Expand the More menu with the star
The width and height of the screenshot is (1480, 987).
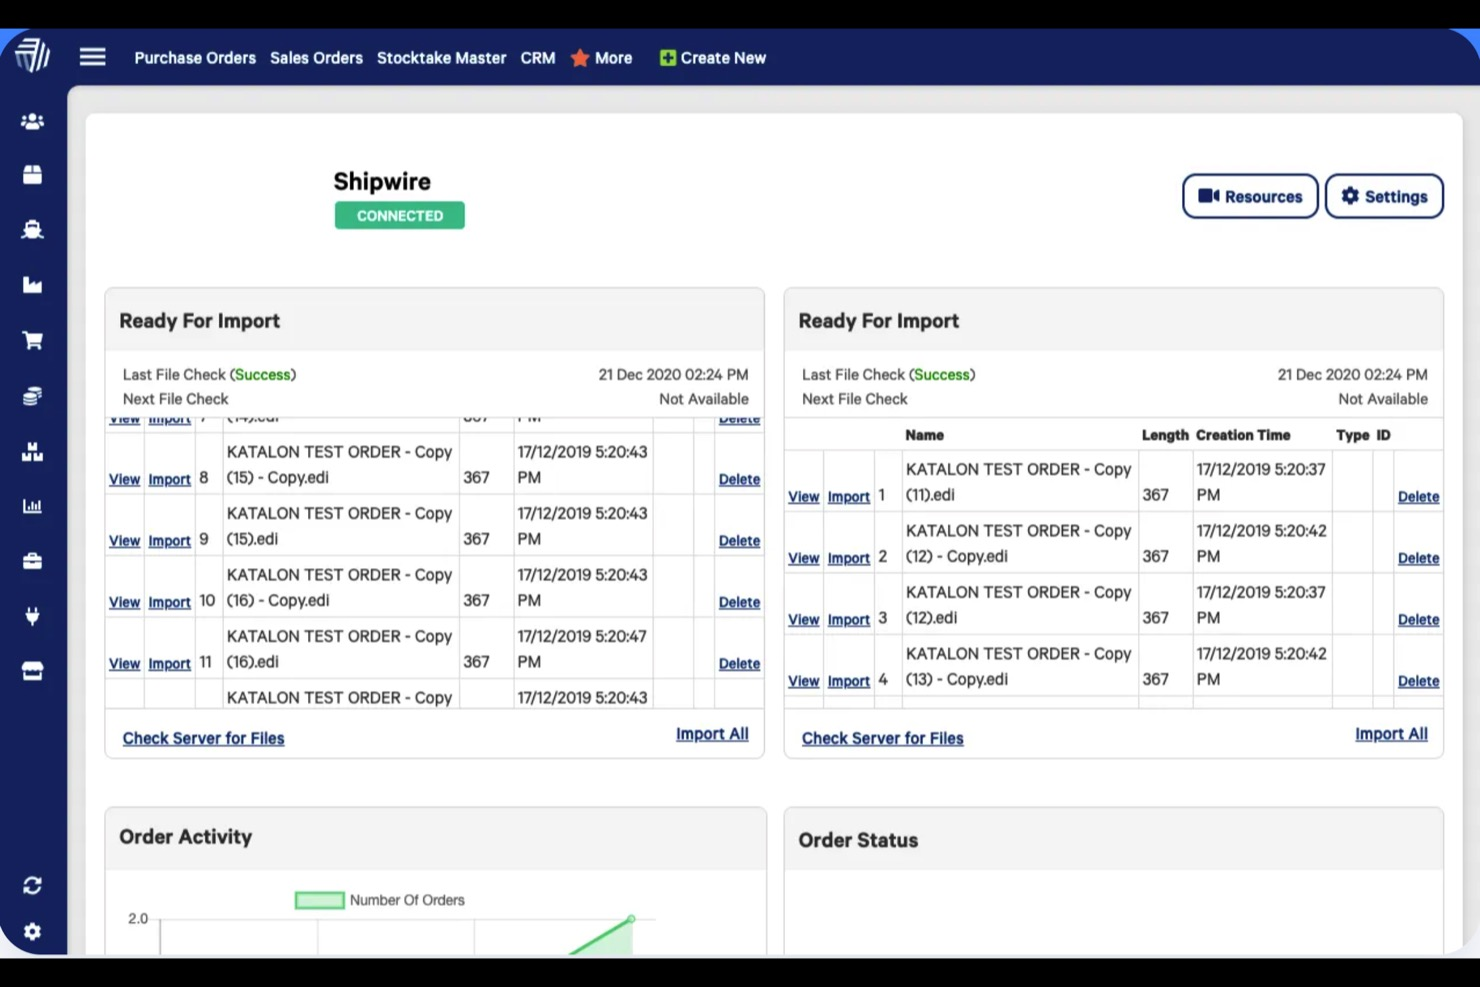click(x=601, y=58)
